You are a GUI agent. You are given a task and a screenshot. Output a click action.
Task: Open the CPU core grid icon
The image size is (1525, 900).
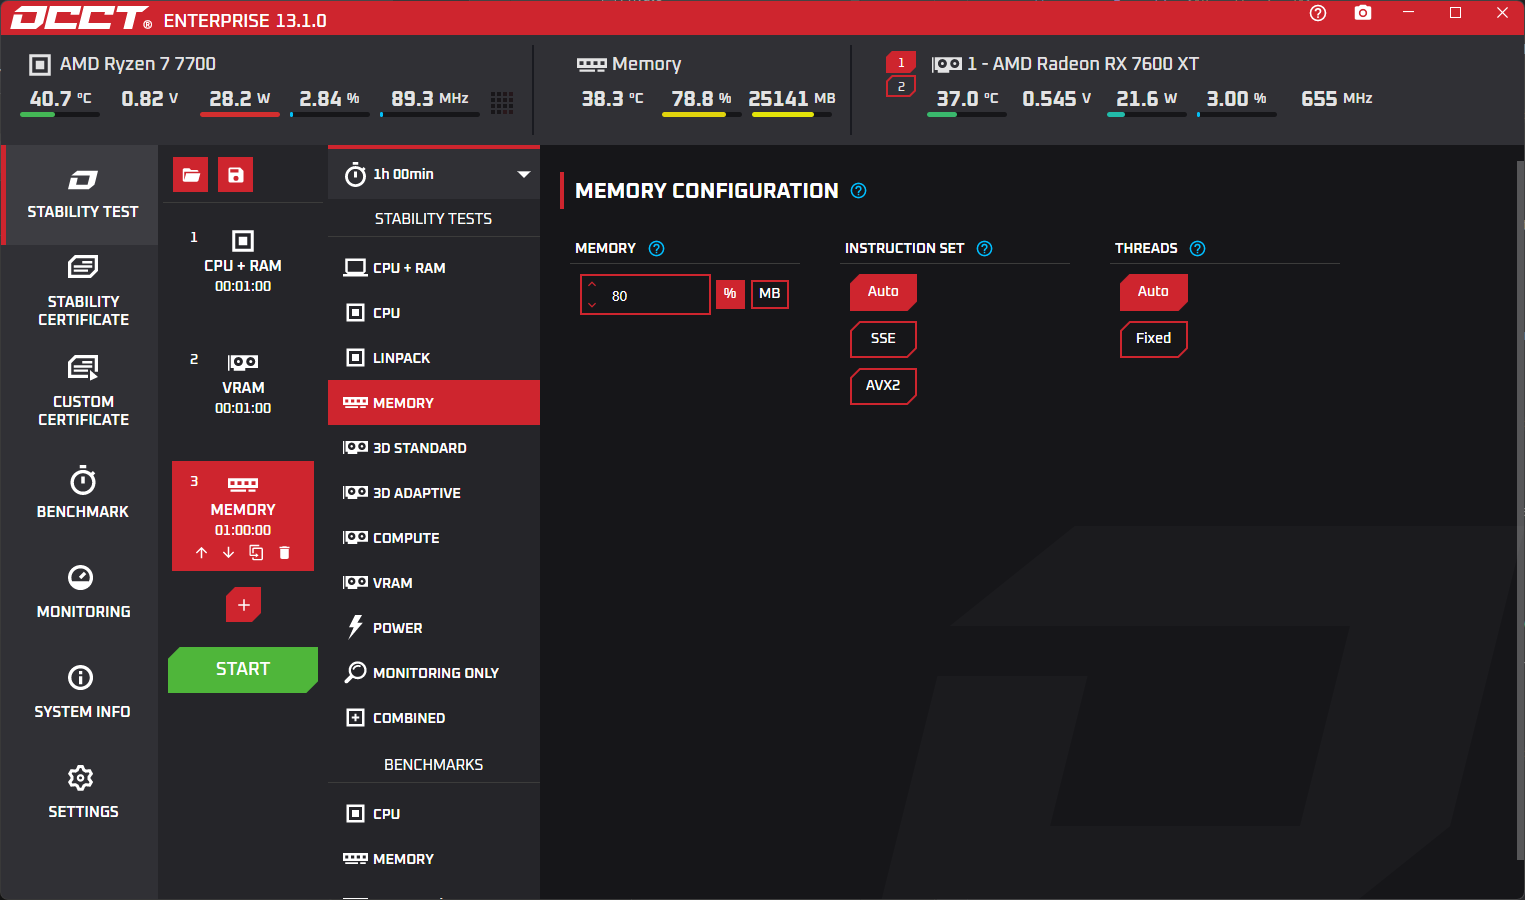pos(502,102)
